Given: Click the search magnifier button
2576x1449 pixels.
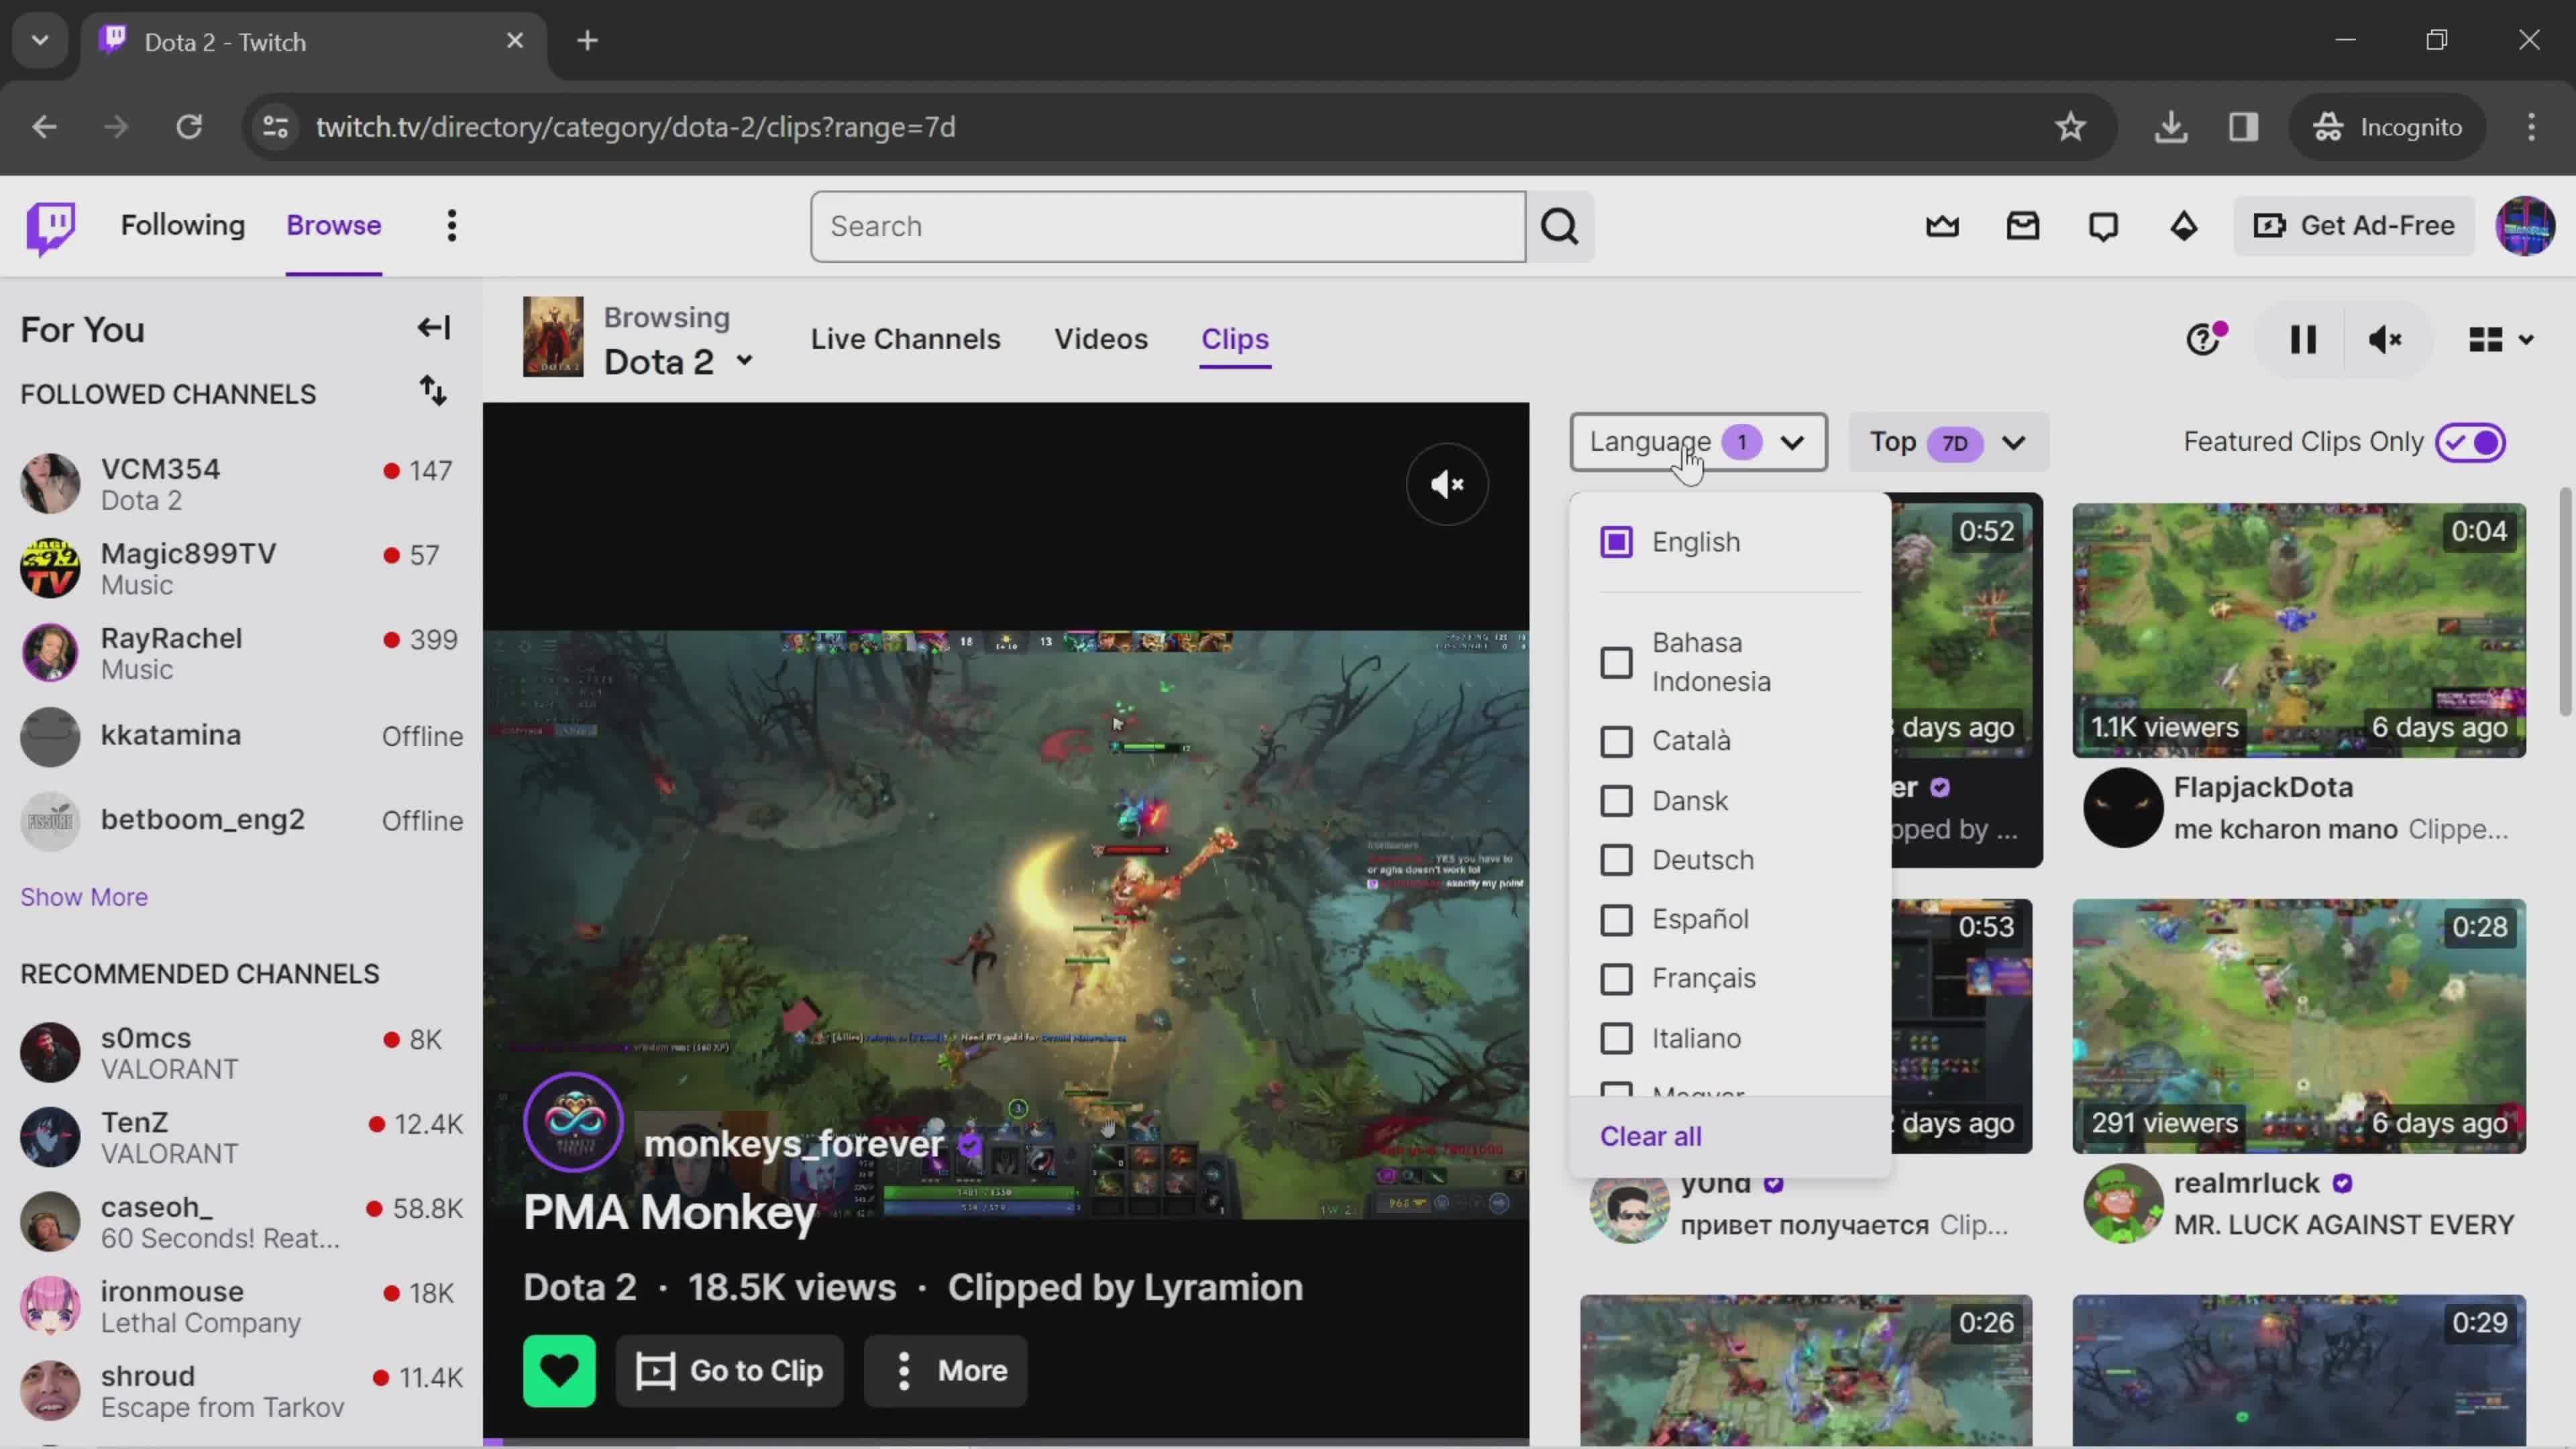Looking at the screenshot, I should (x=1560, y=227).
